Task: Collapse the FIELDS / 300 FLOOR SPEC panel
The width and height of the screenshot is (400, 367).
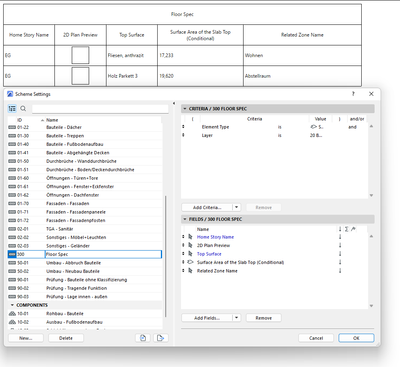Action: pos(185,219)
